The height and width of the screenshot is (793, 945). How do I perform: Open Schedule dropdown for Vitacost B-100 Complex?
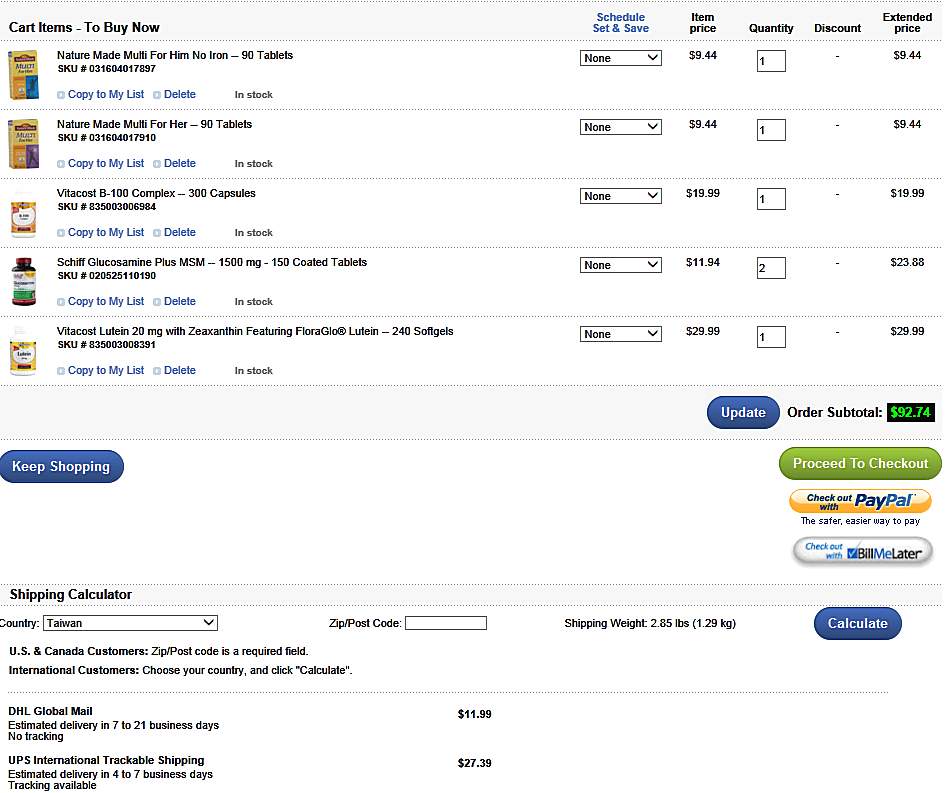point(621,196)
